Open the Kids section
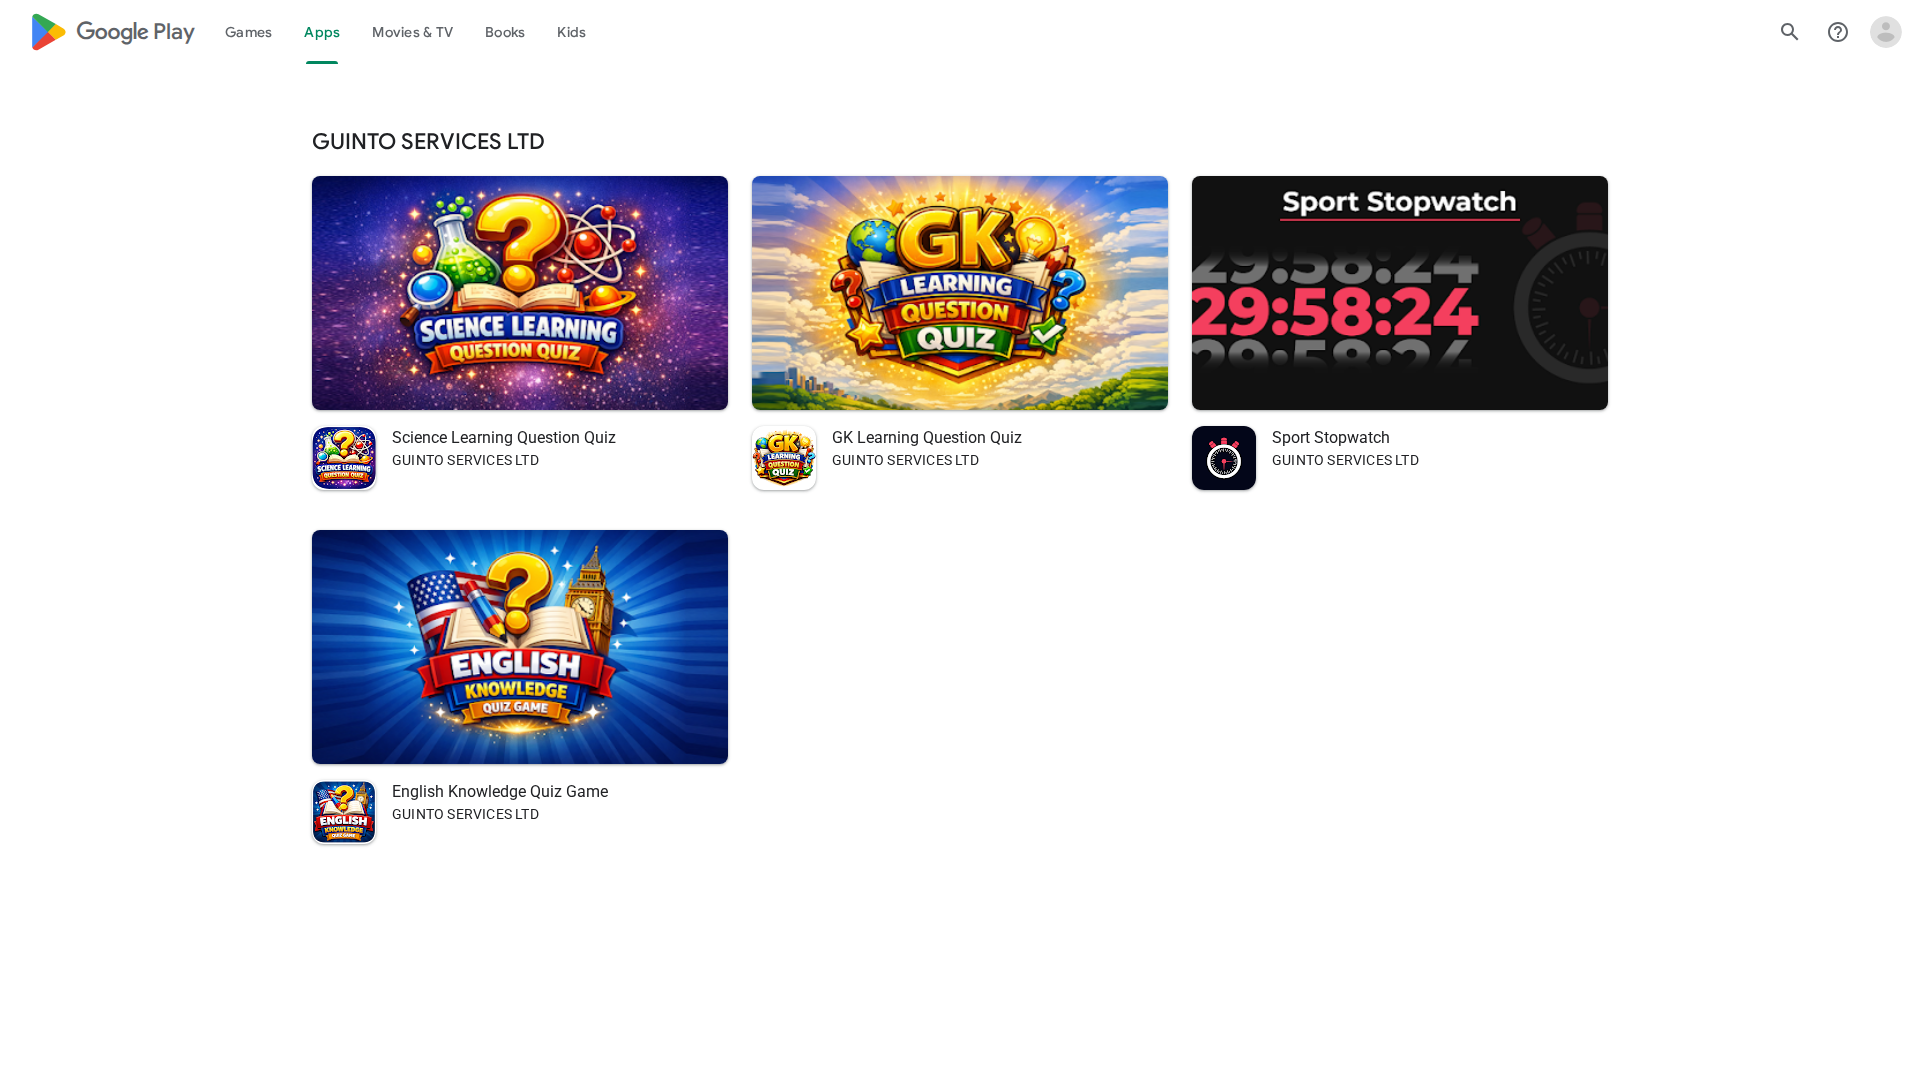Image resolution: width=1920 pixels, height=1080 pixels. pos(571,32)
